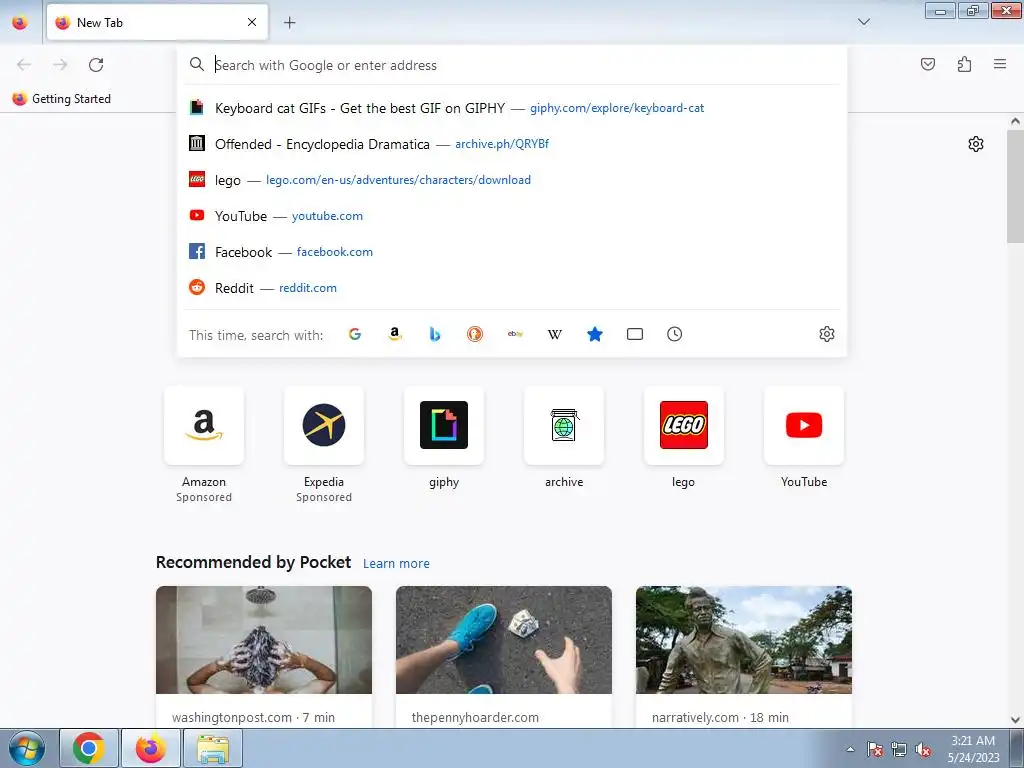Select the New Tab tab
Image resolution: width=1024 pixels, height=768 pixels.
tap(157, 23)
